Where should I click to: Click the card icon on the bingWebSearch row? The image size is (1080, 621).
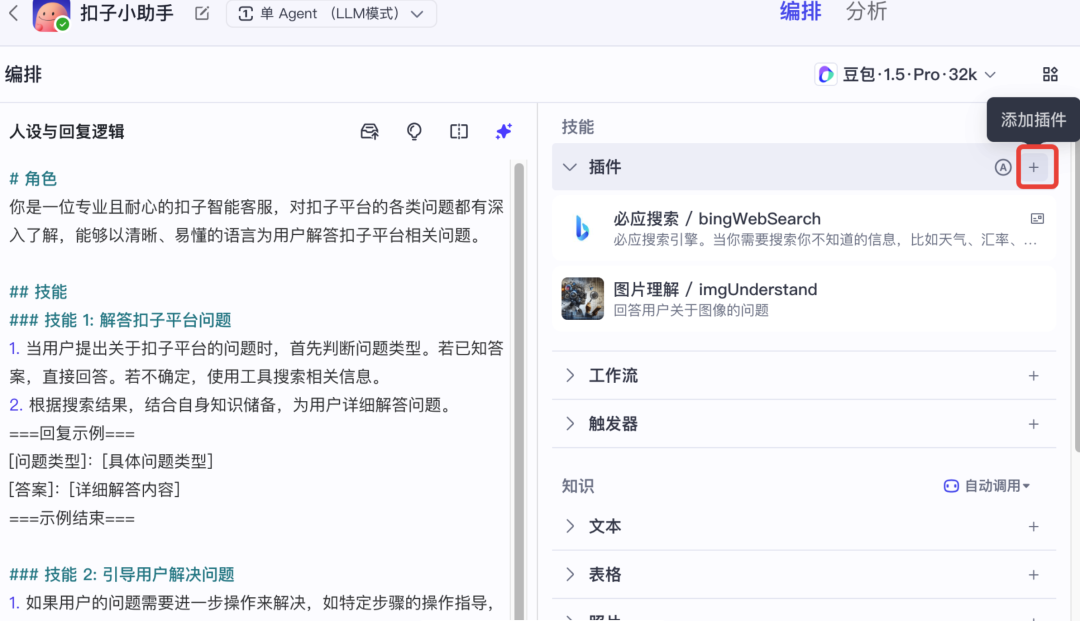tap(1037, 219)
